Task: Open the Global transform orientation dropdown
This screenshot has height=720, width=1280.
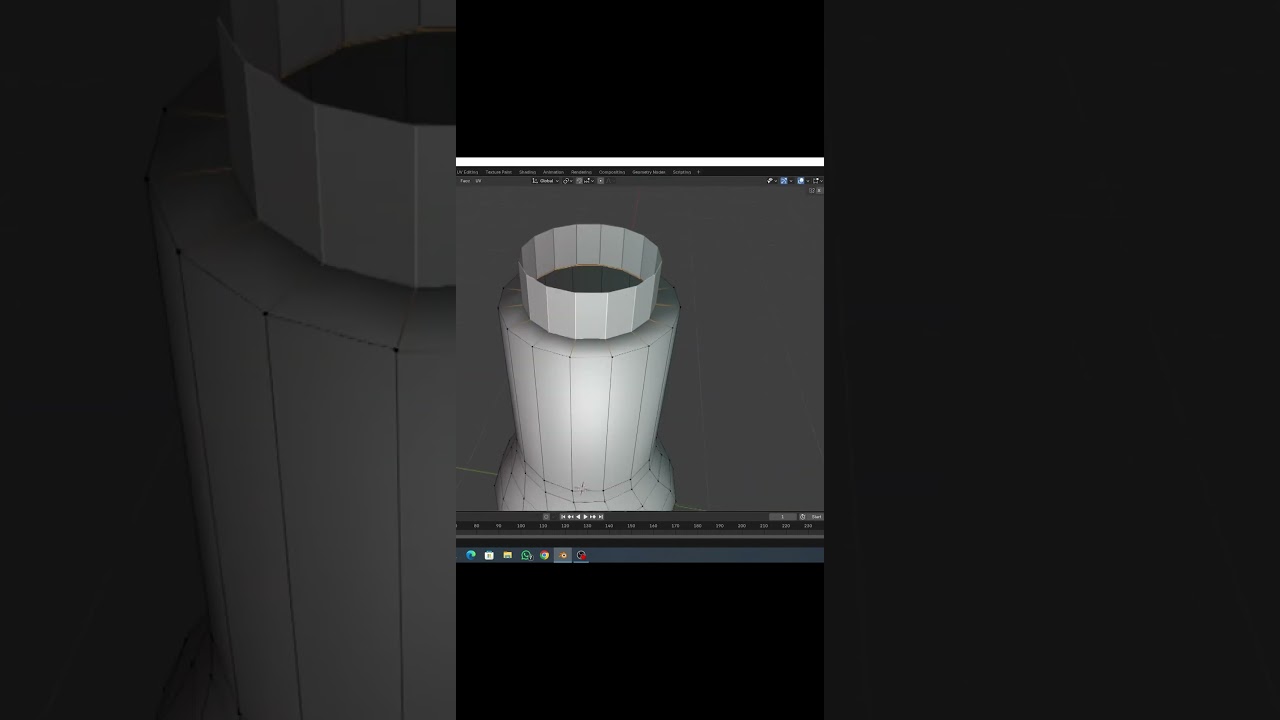Action: click(546, 181)
